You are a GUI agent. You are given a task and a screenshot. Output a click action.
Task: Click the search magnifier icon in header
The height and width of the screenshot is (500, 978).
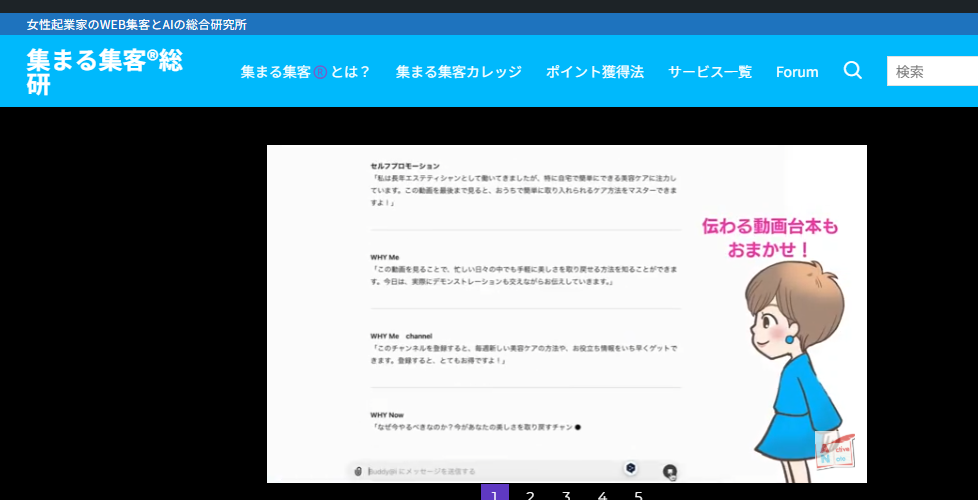click(x=852, y=71)
